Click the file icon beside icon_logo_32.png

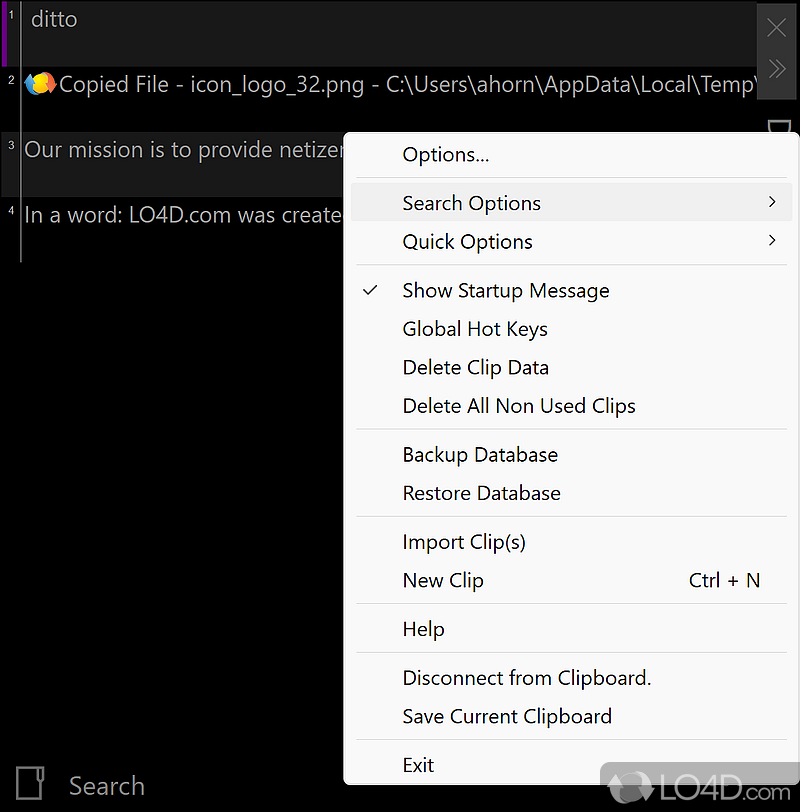40,84
